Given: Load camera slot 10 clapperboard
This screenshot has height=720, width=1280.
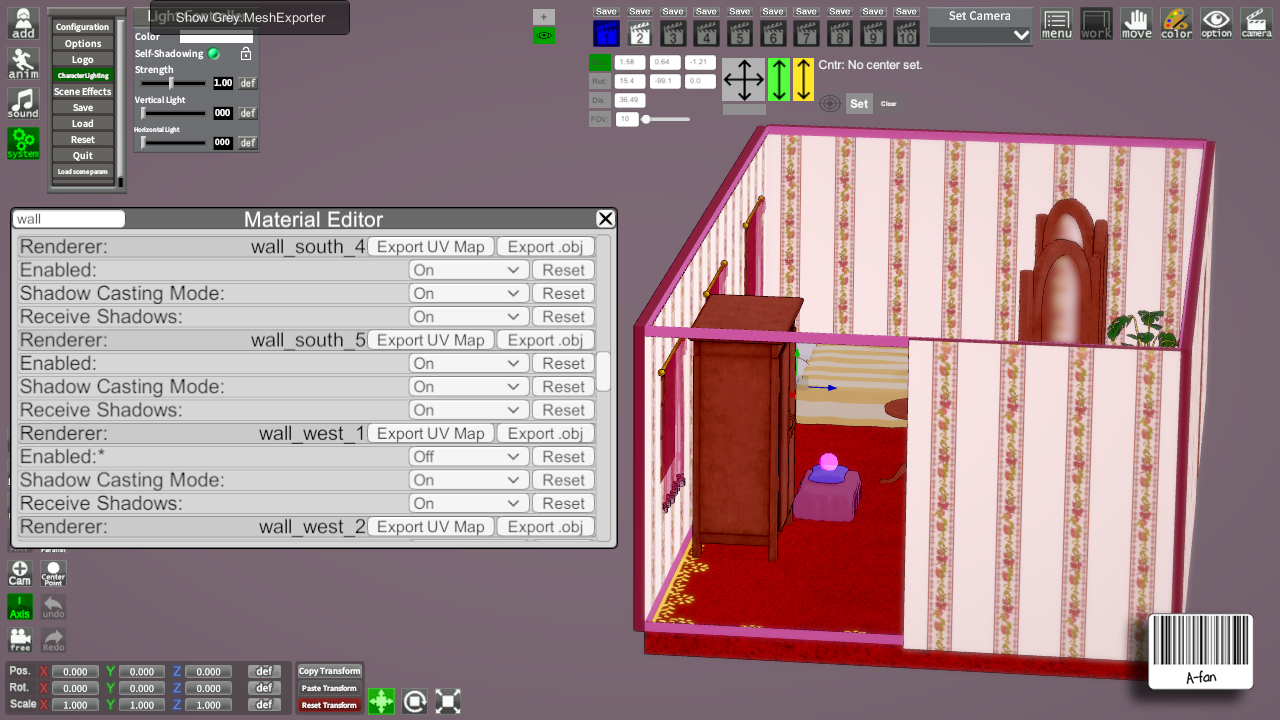Looking at the screenshot, I should tap(906, 33).
